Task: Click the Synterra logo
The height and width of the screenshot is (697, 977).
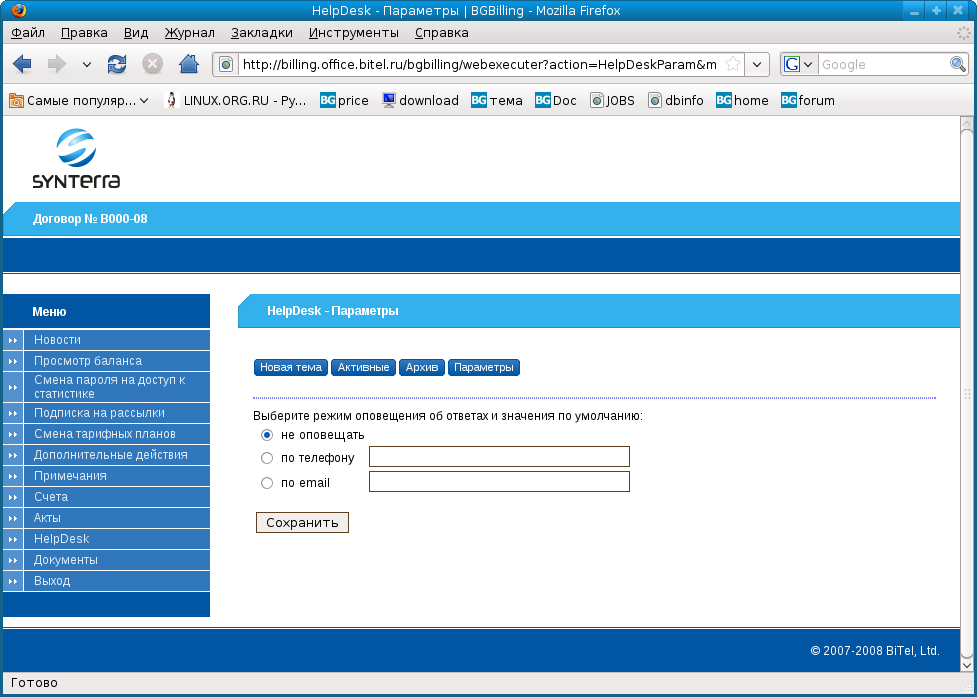Action: [x=73, y=156]
